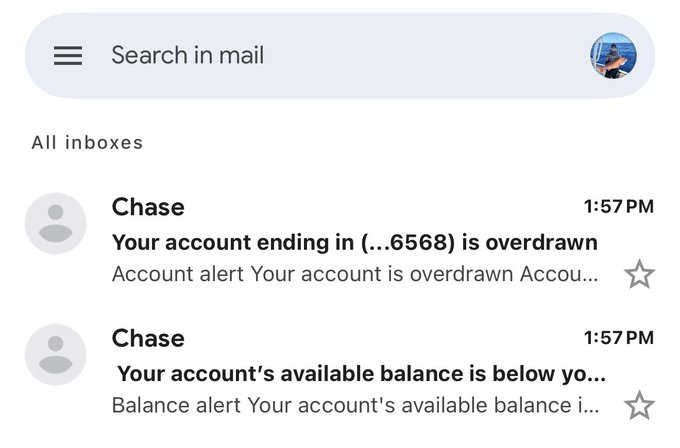Image resolution: width=680 pixels, height=448 pixels.
Task: Select sender avatar of the available balance email
Action: click(55, 355)
